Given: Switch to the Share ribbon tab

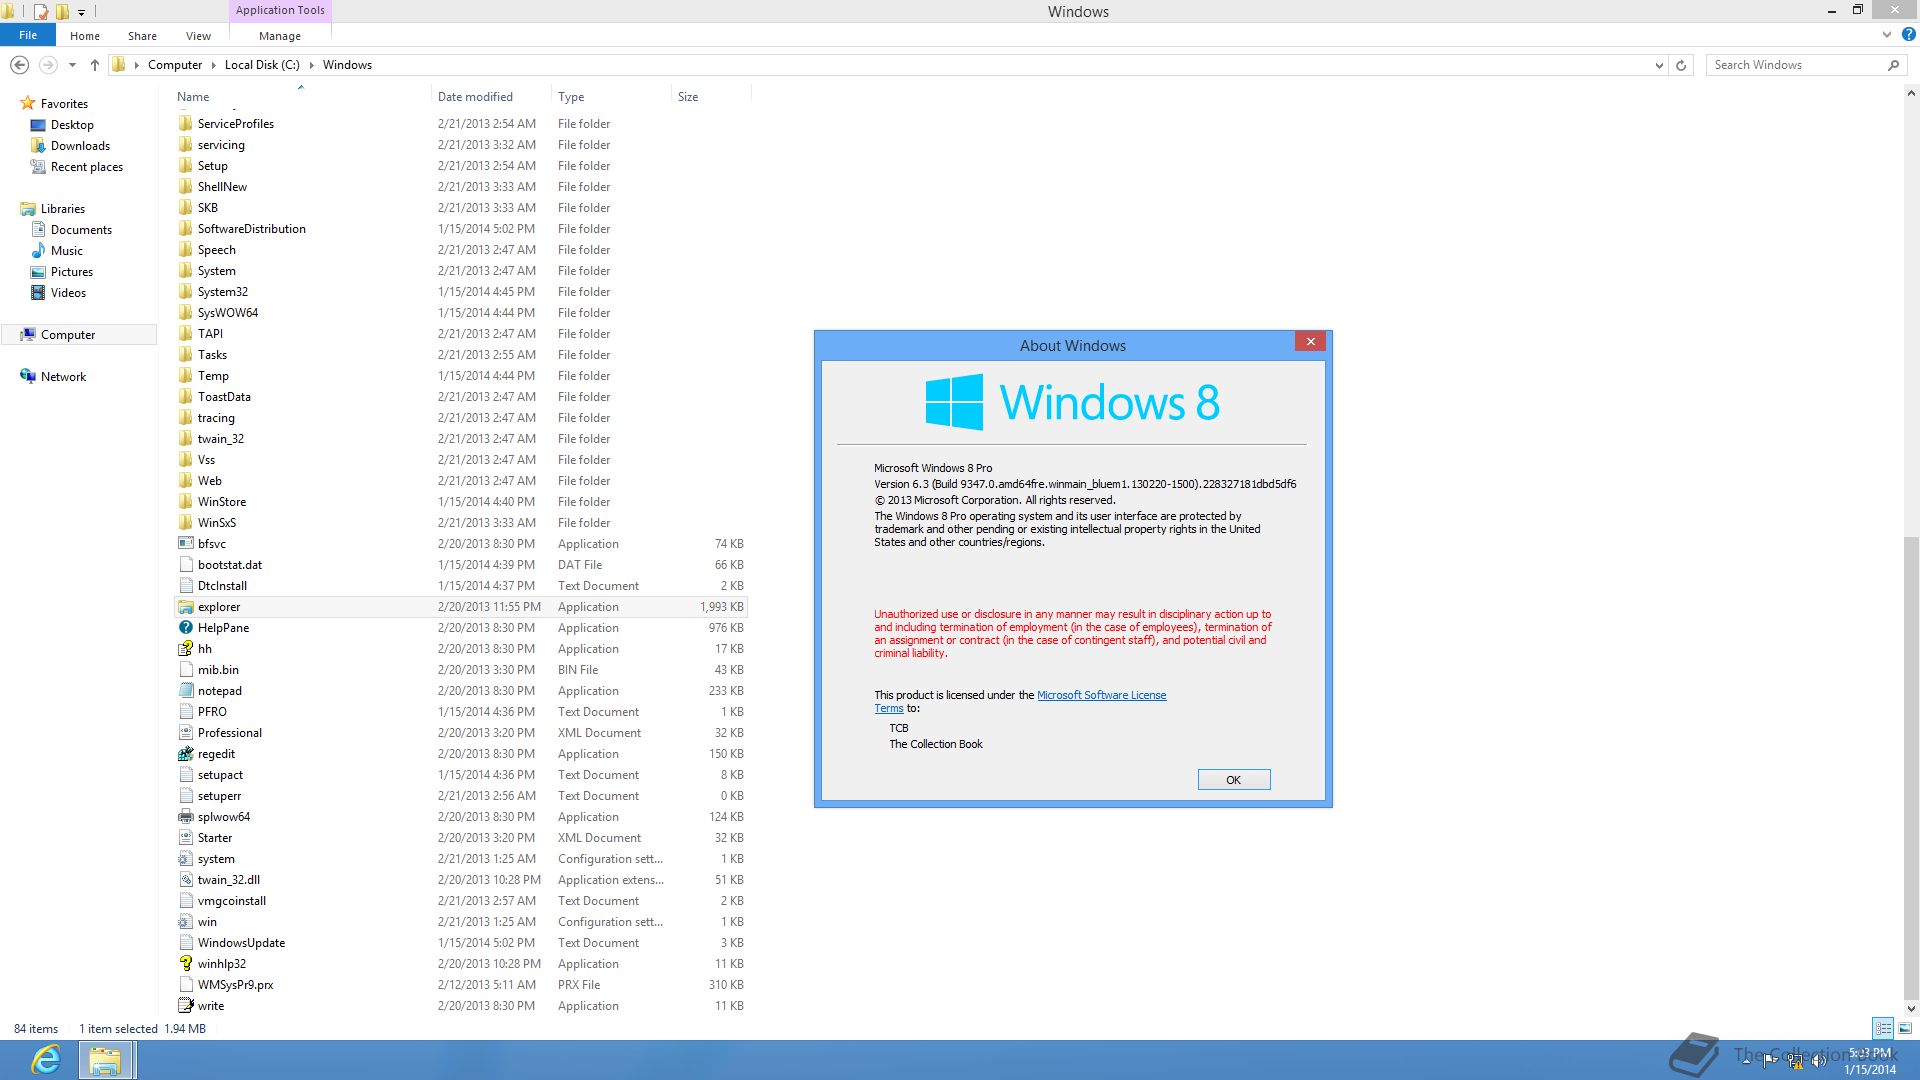Looking at the screenshot, I should [142, 36].
